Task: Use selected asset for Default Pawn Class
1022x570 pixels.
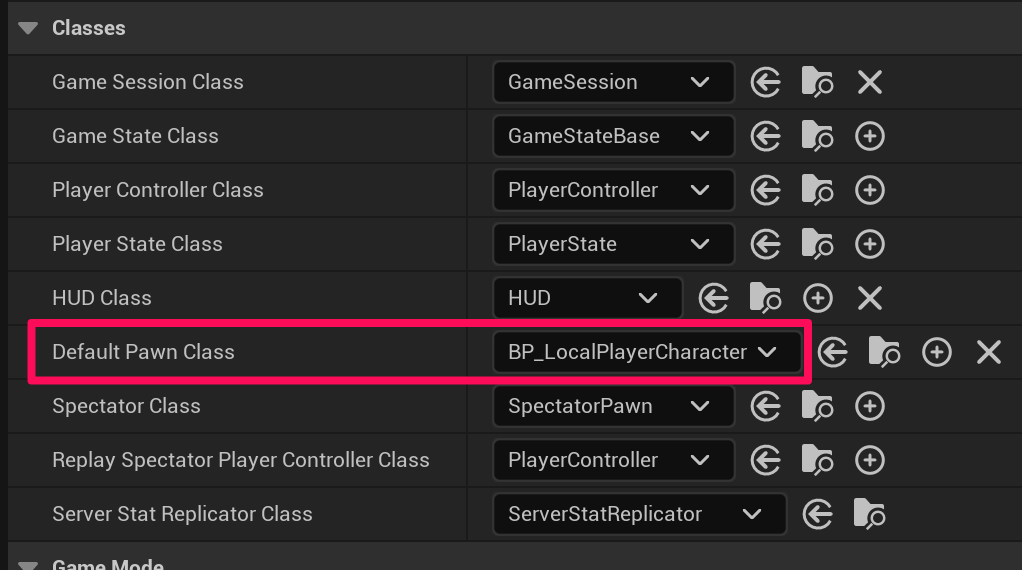Action: pos(832,352)
